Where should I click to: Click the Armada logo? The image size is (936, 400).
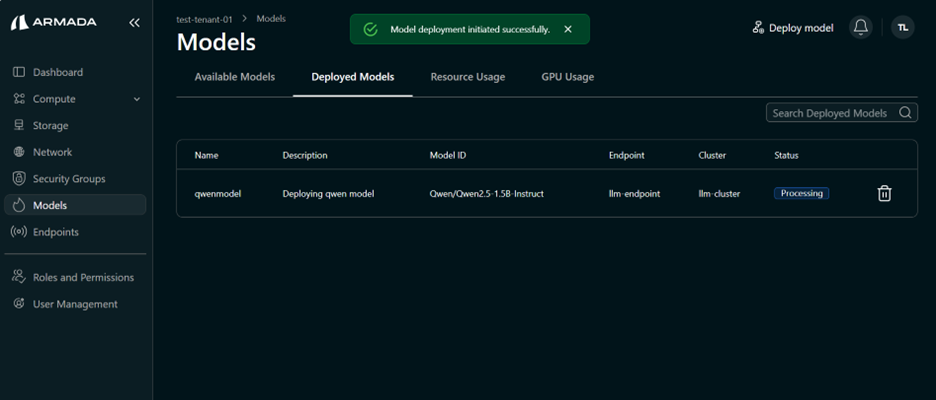point(57,22)
